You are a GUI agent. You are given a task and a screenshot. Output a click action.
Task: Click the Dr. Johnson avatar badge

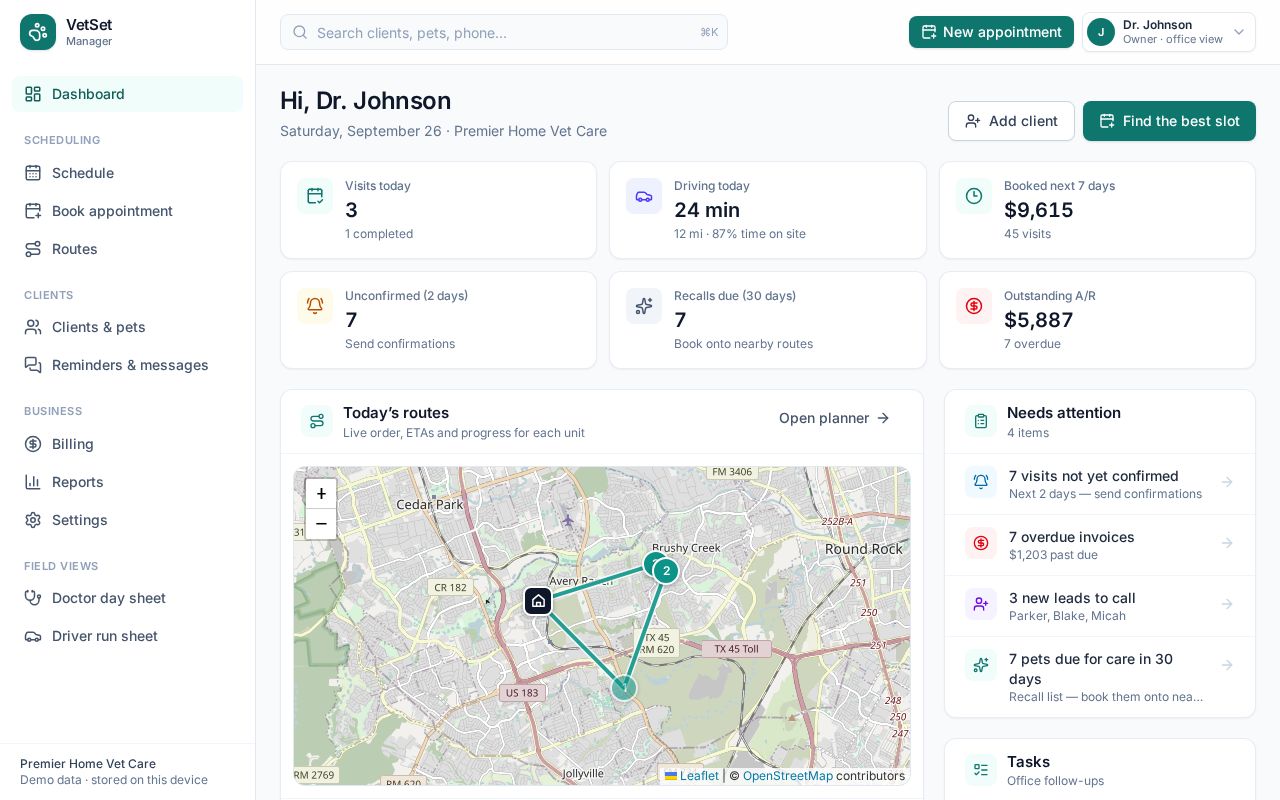tap(1101, 32)
